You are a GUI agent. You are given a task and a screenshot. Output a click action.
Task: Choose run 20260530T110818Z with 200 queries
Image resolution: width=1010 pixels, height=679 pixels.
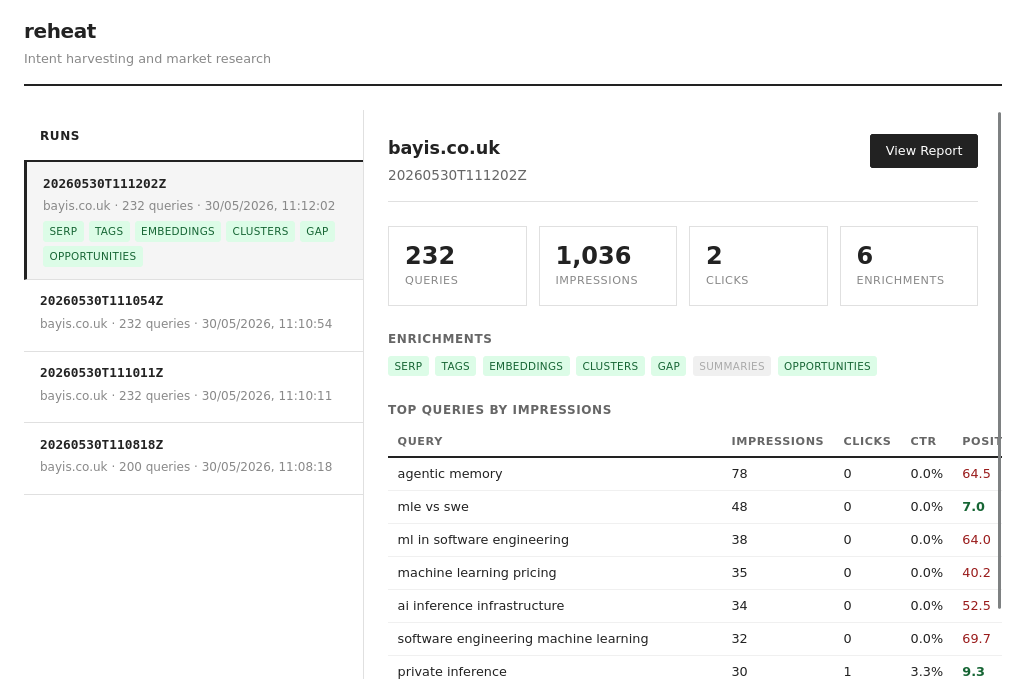(194, 459)
